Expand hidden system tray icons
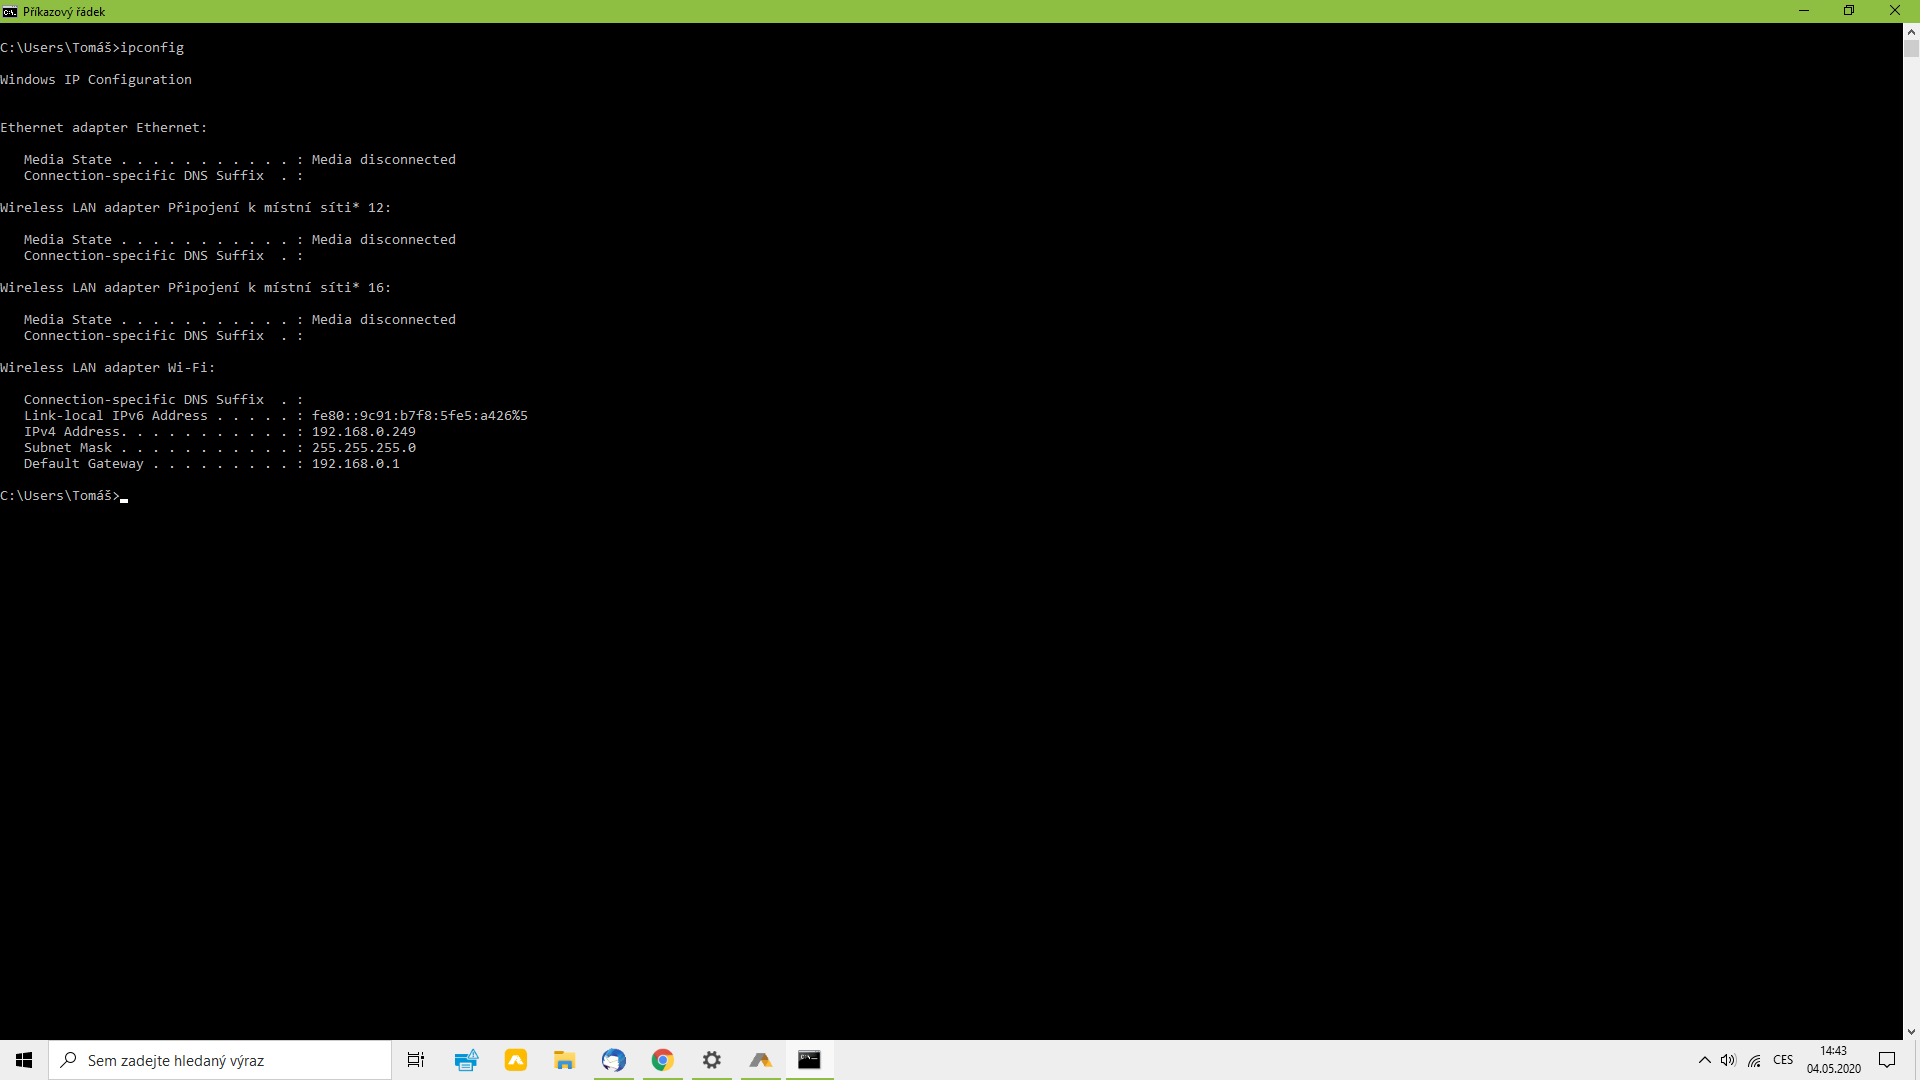 (1705, 1060)
